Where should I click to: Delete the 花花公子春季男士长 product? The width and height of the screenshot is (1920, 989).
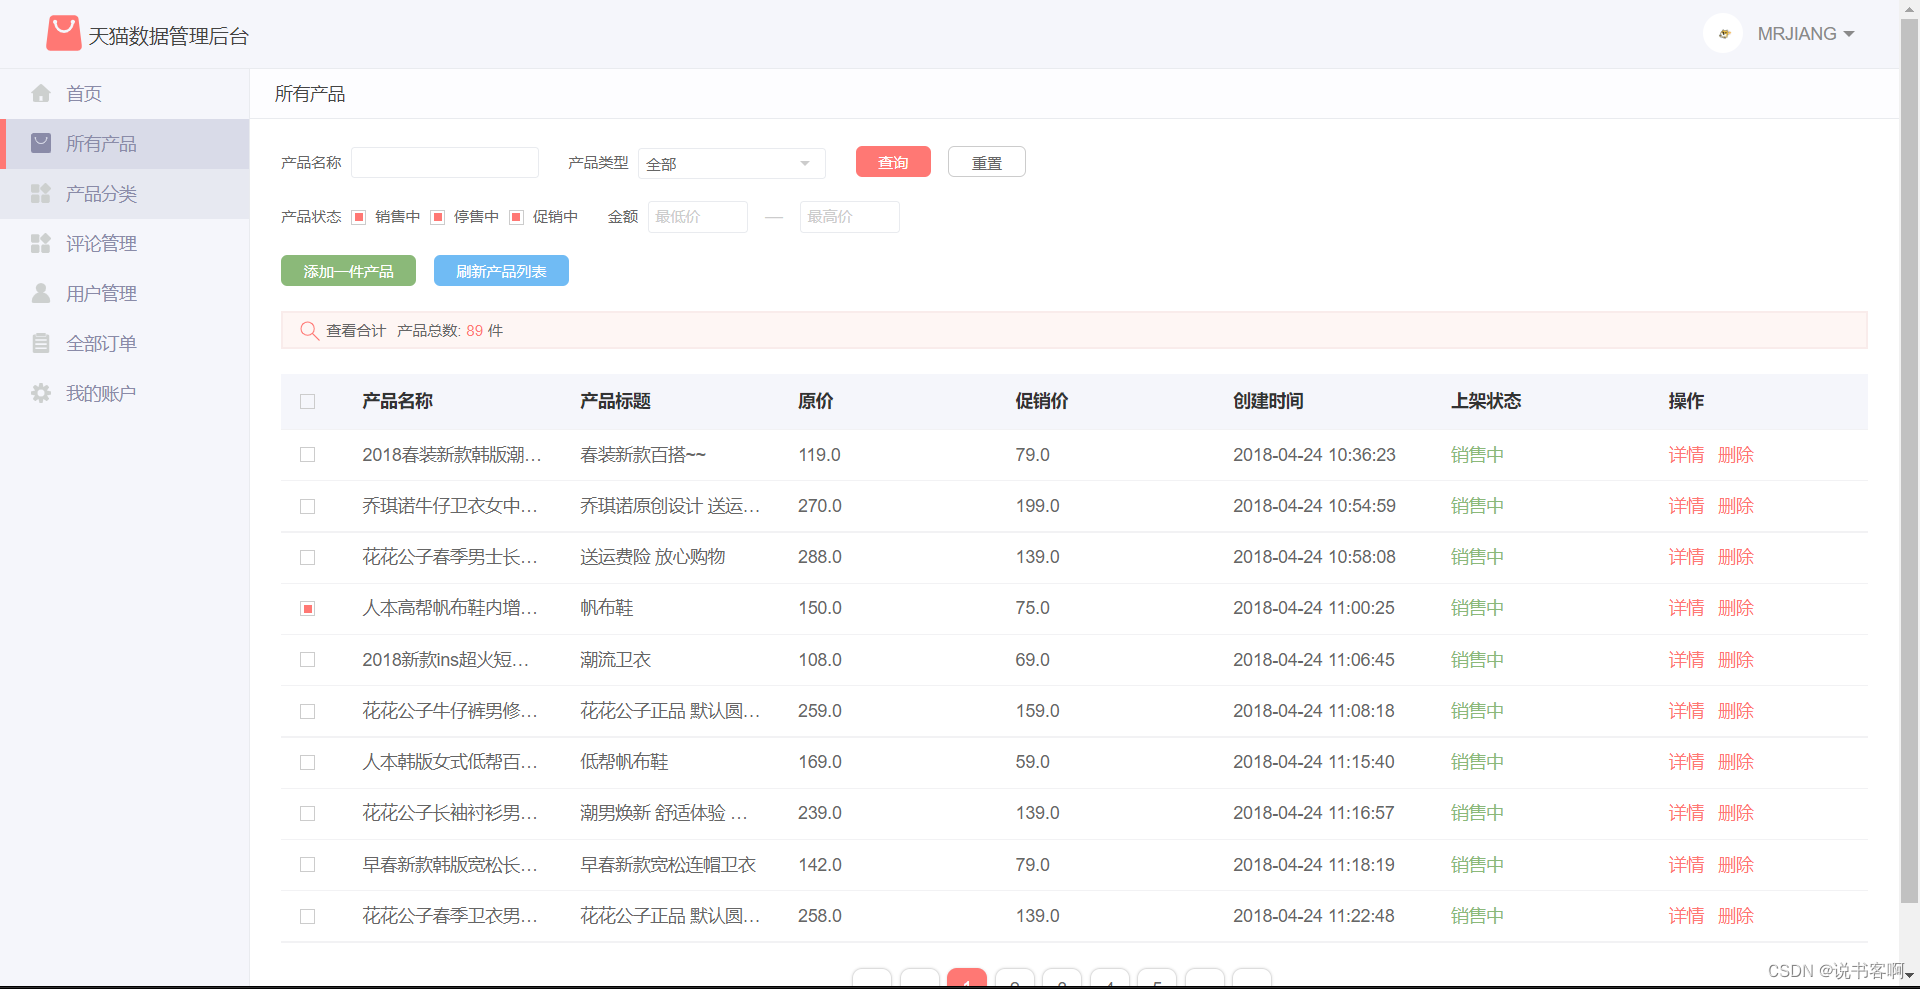1736,557
